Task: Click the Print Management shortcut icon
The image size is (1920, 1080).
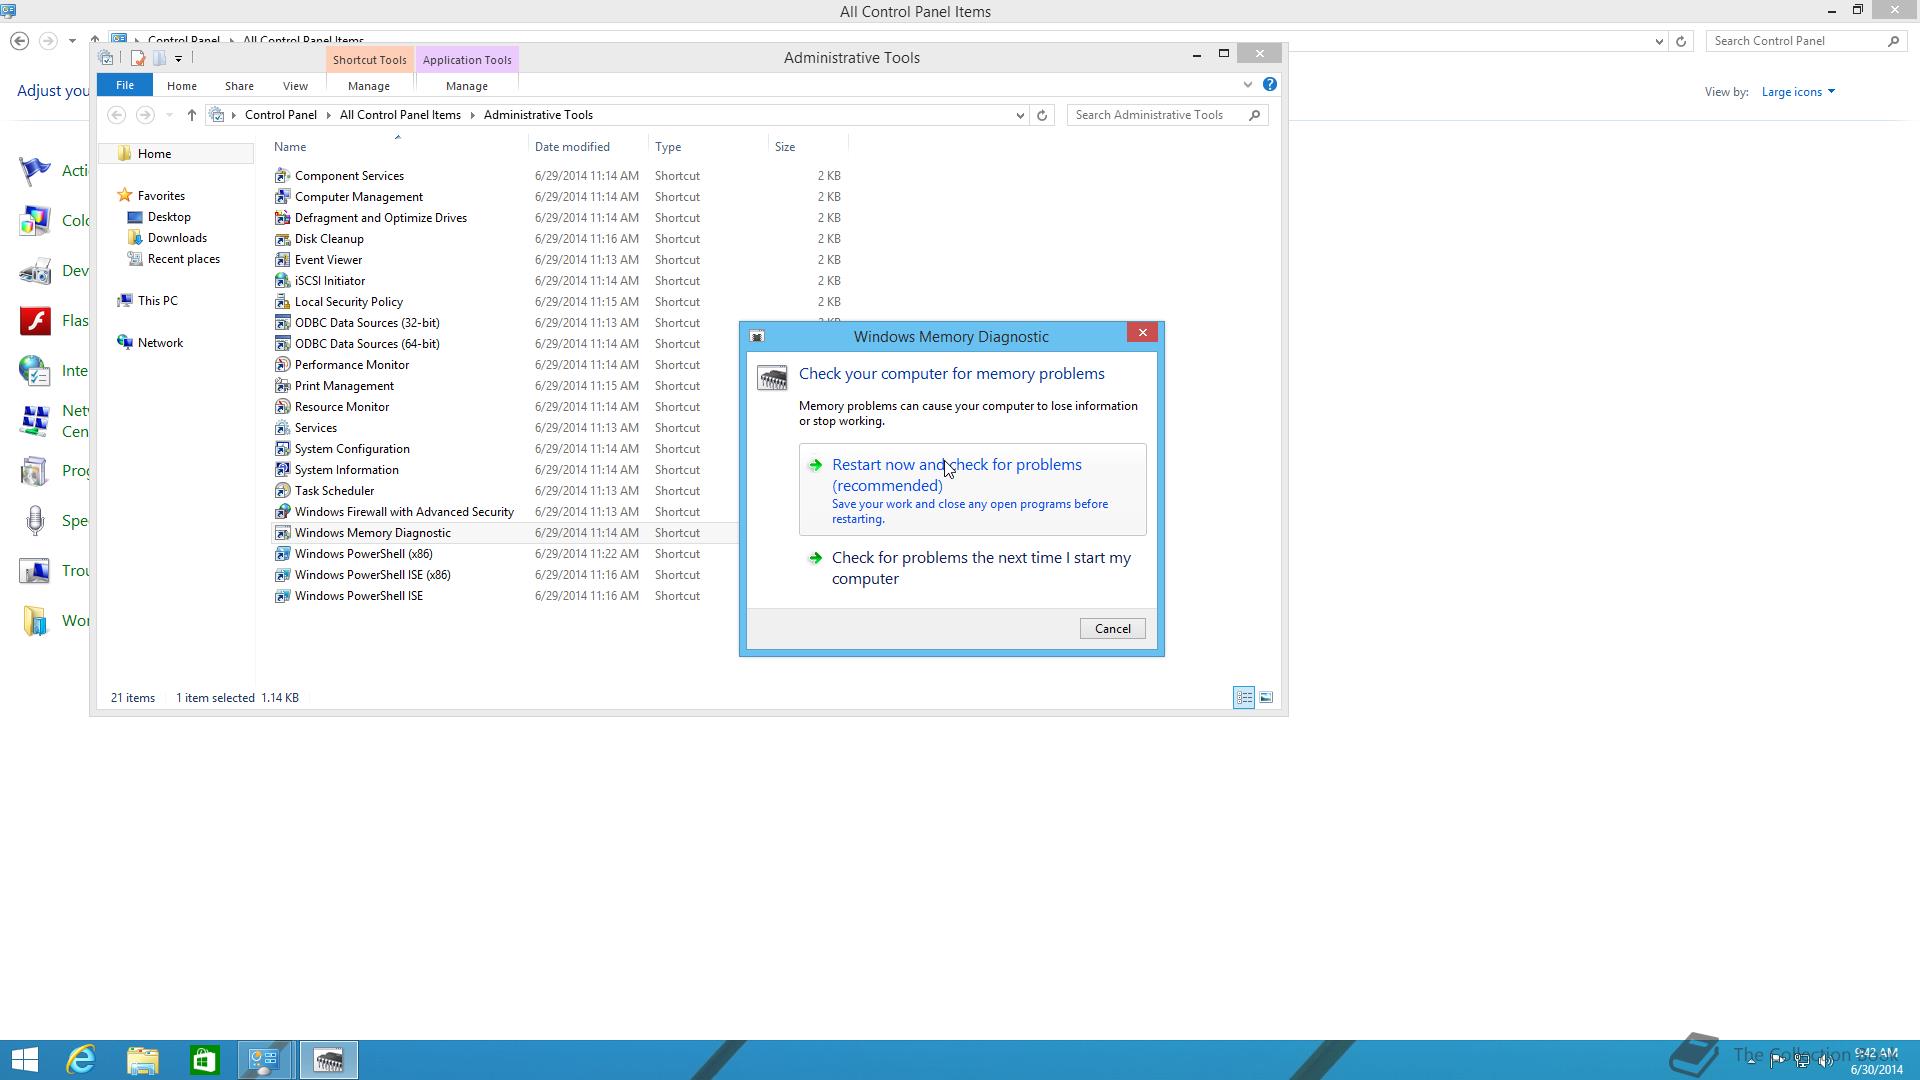Action: (282, 386)
